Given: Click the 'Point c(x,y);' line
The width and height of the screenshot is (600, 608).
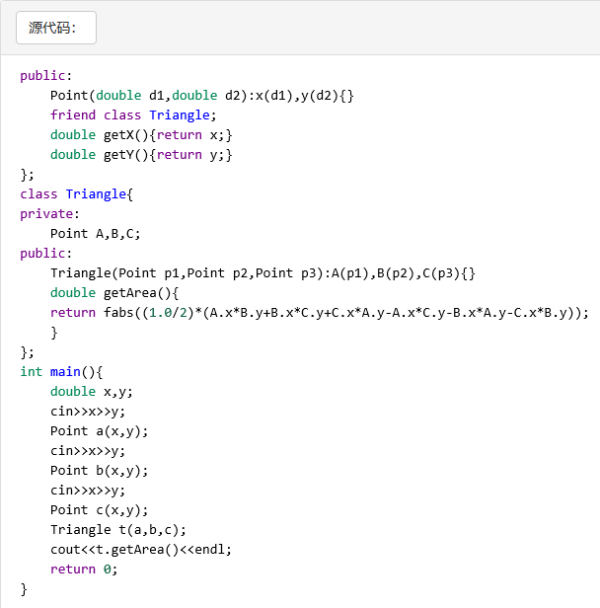Looking at the screenshot, I should 99,510.
